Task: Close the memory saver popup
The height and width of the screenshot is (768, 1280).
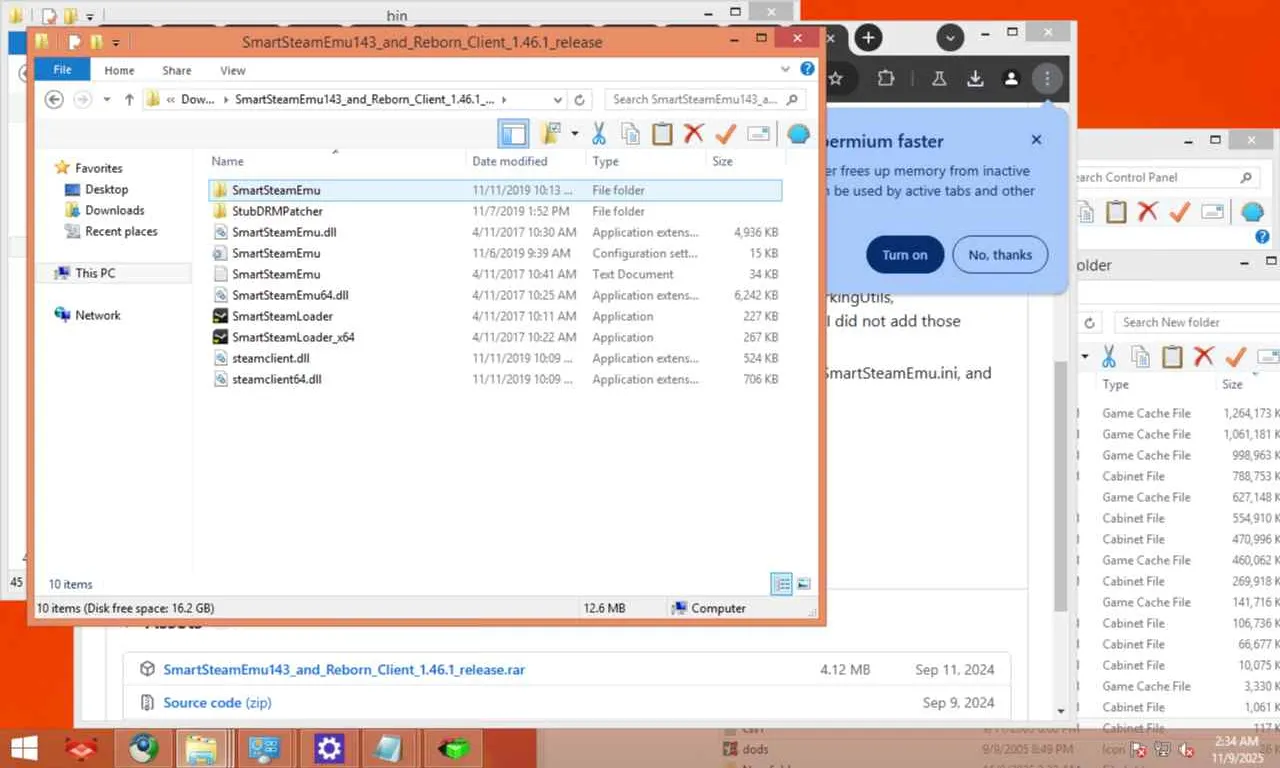Action: coord(1036,140)
